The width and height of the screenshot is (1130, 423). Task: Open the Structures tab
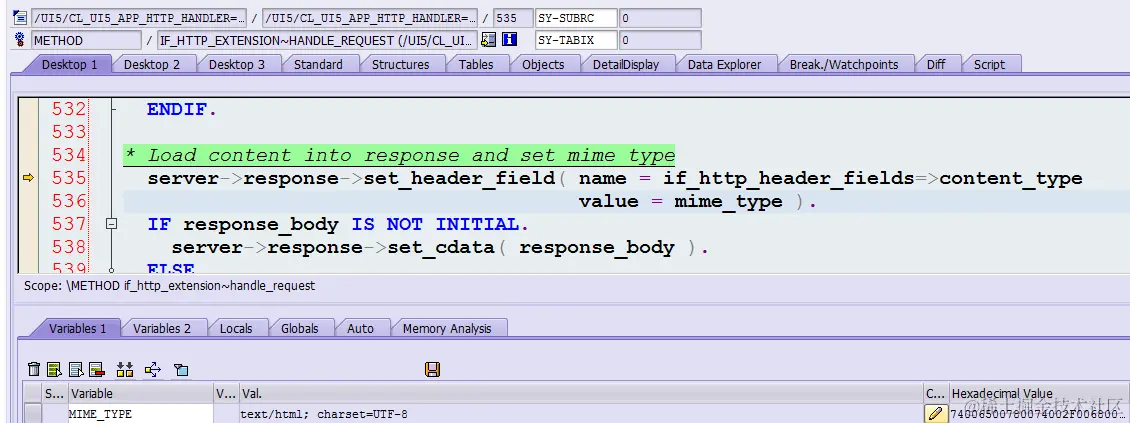(401, 64)
